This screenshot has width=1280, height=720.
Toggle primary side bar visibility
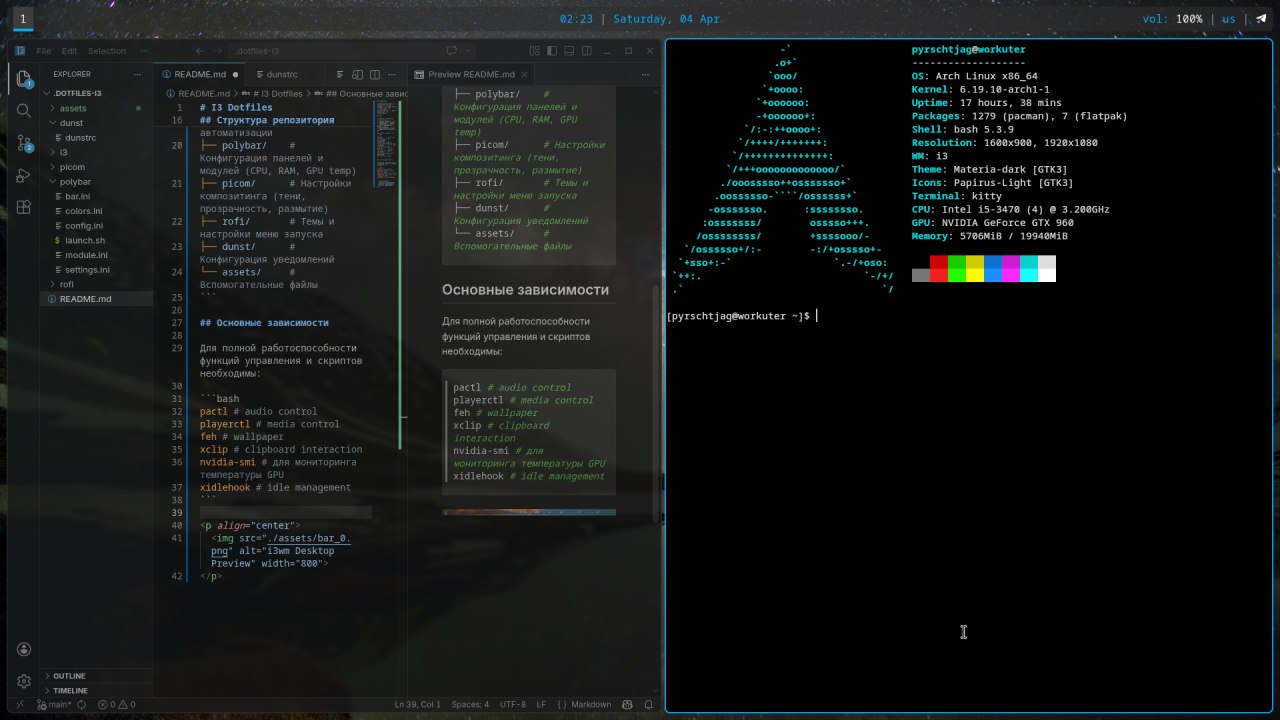552,51
